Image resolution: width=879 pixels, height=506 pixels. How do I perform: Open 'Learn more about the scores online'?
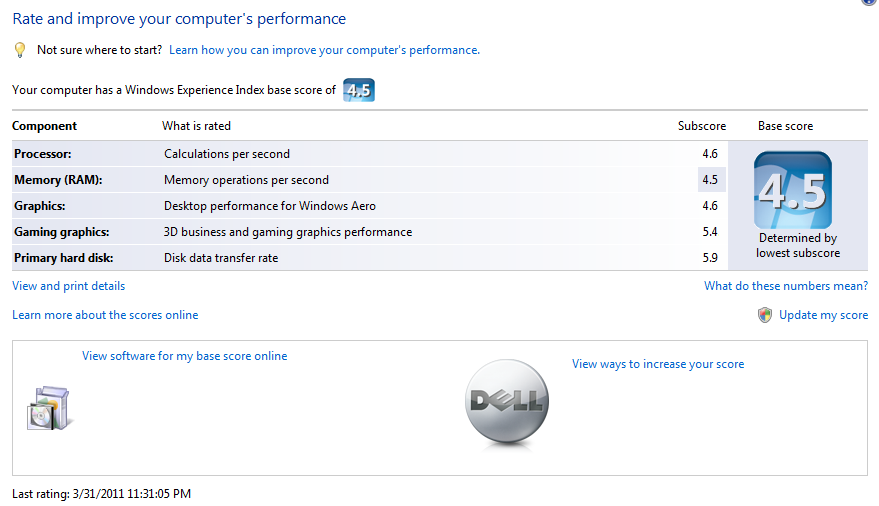tap(105, 315)
